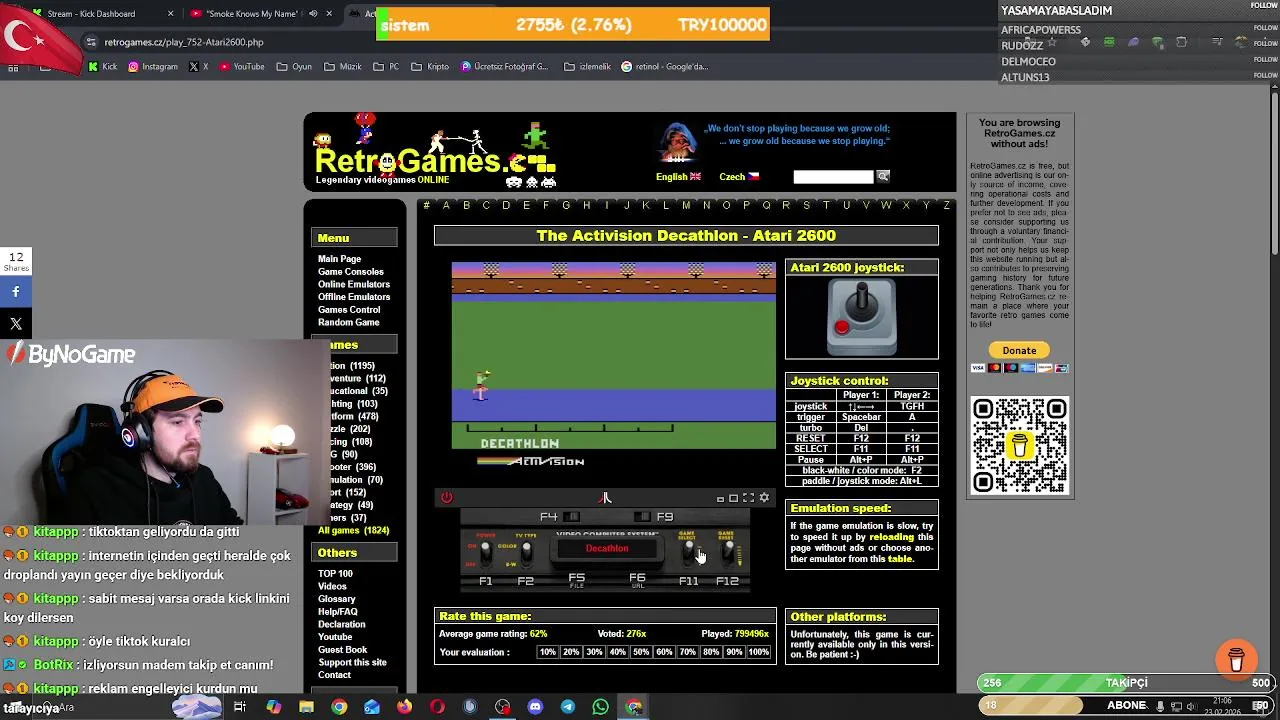Select All games (1824) category
This screenshot has width=1280, height=720.
[x=353, y=530]
